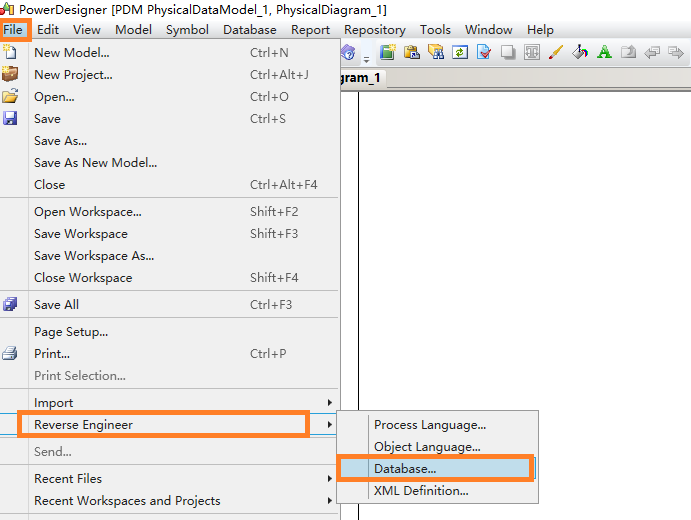Select Close Workspace entry
The width and height of the screenshot is (691, 520).
169,278
